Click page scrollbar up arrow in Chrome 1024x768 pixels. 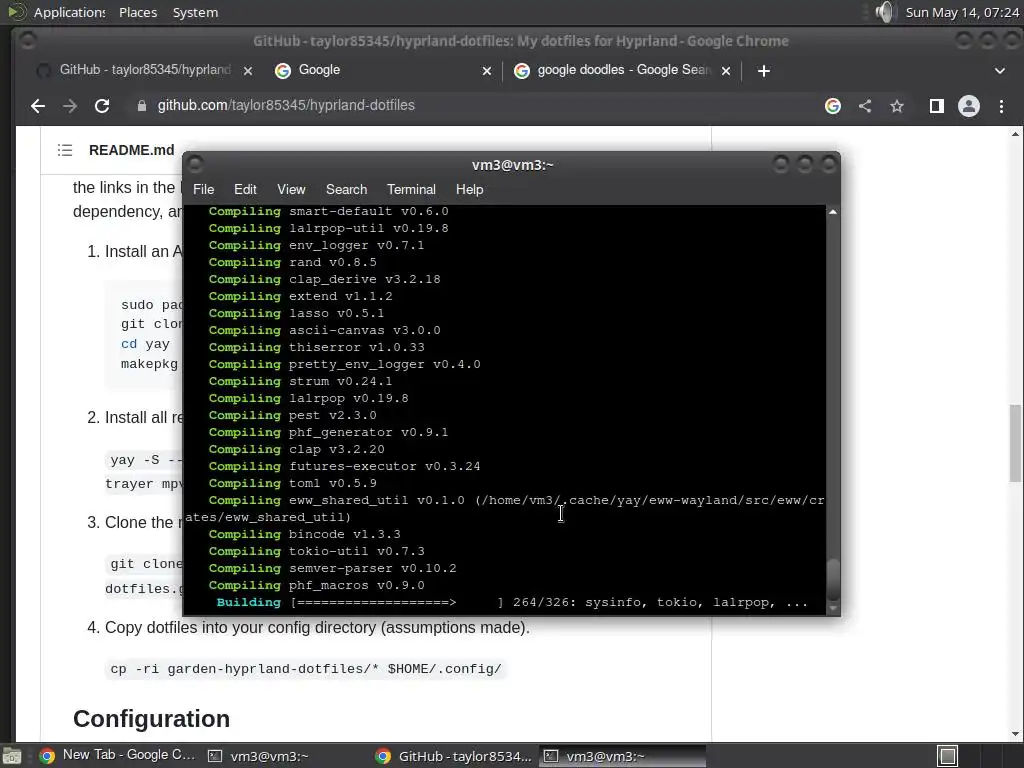pyautogui.click(x=1015, y=134)
